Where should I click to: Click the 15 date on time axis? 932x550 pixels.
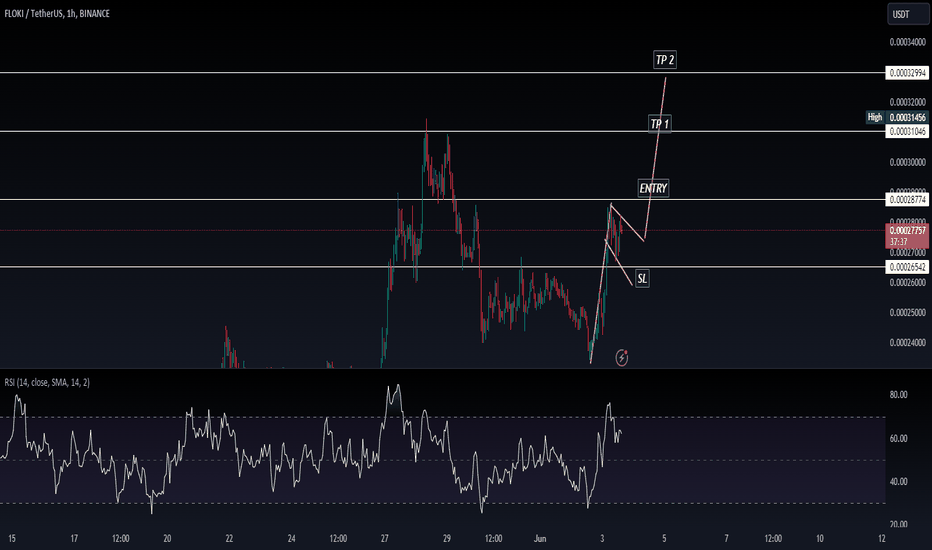(x=12, y=539)
